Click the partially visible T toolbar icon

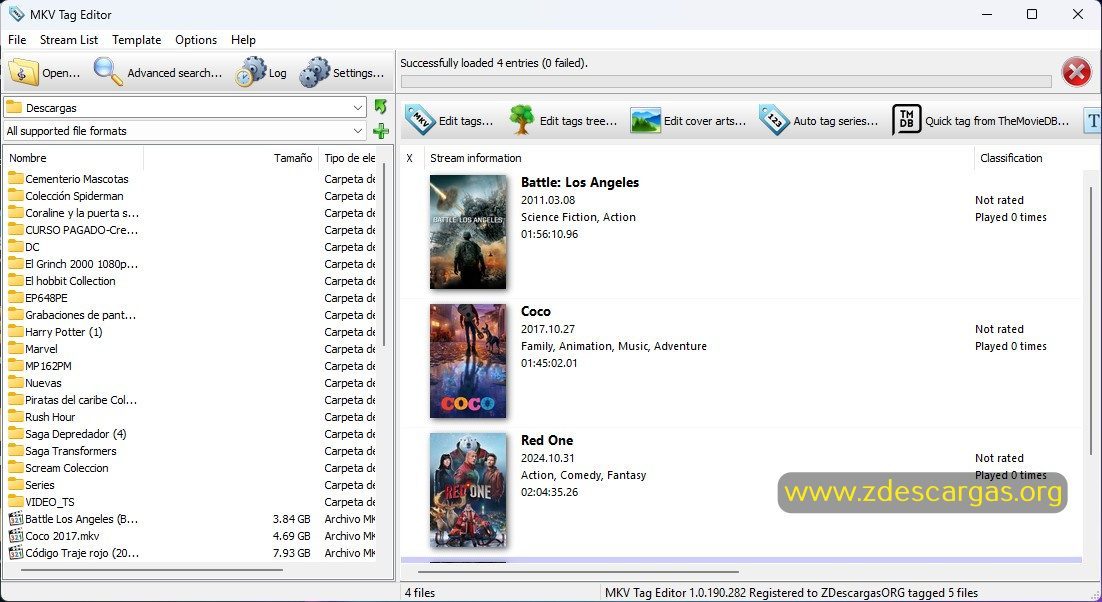click(1092, 120)
